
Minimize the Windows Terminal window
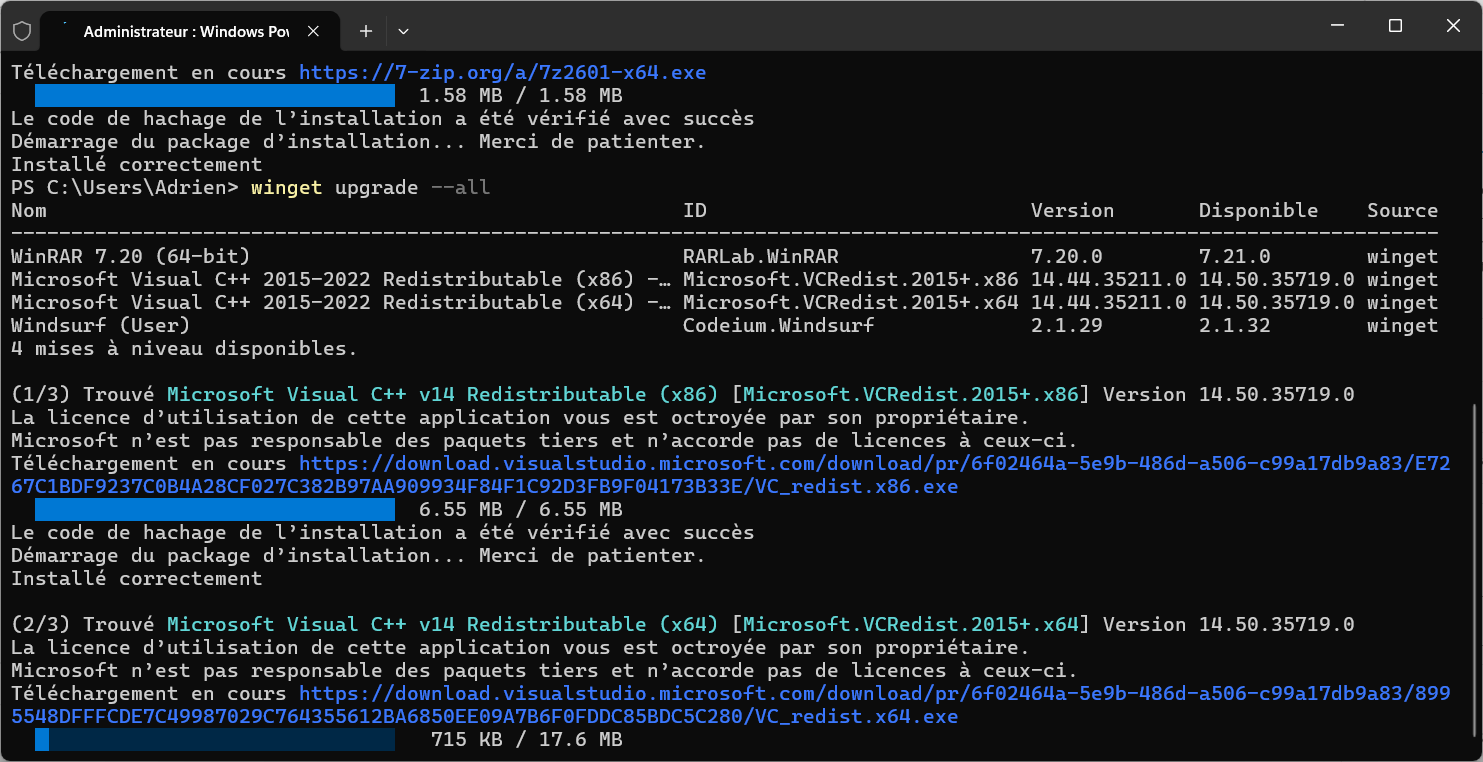click(1339, 26)
